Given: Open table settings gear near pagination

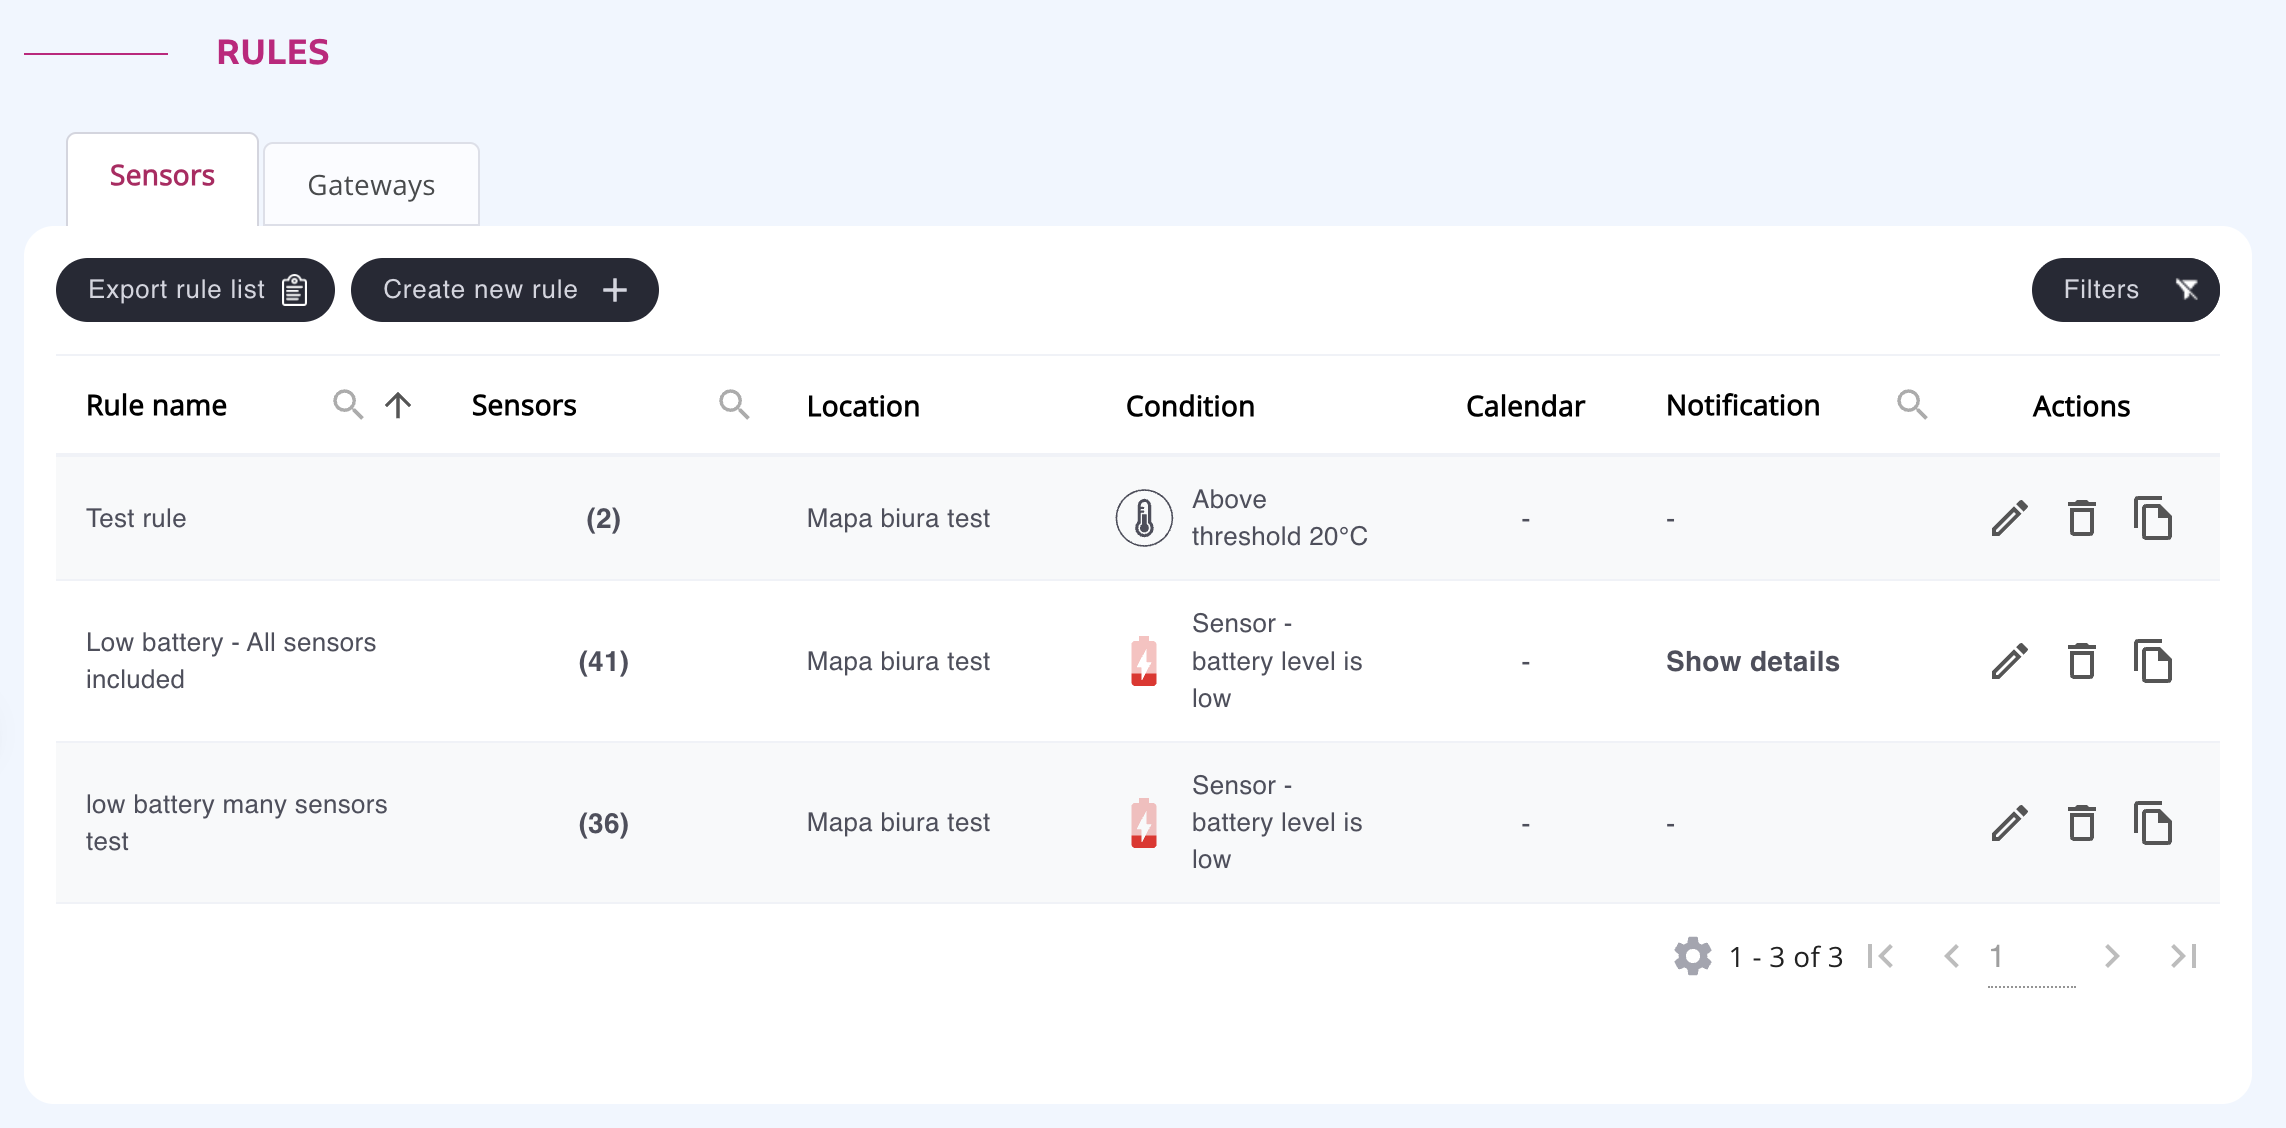Looking at the screenshot, I should [x=1692, y=956].
